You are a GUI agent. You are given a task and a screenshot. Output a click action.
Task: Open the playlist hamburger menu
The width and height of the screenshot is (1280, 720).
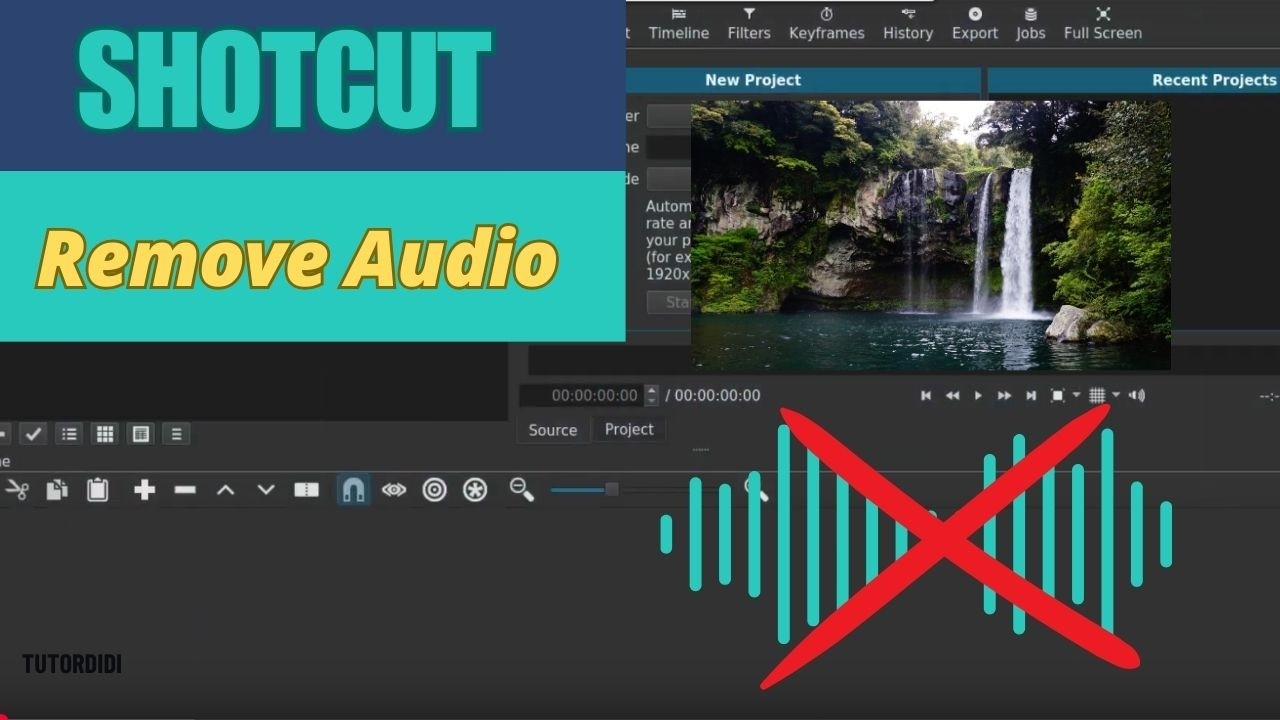coord(176,434)
